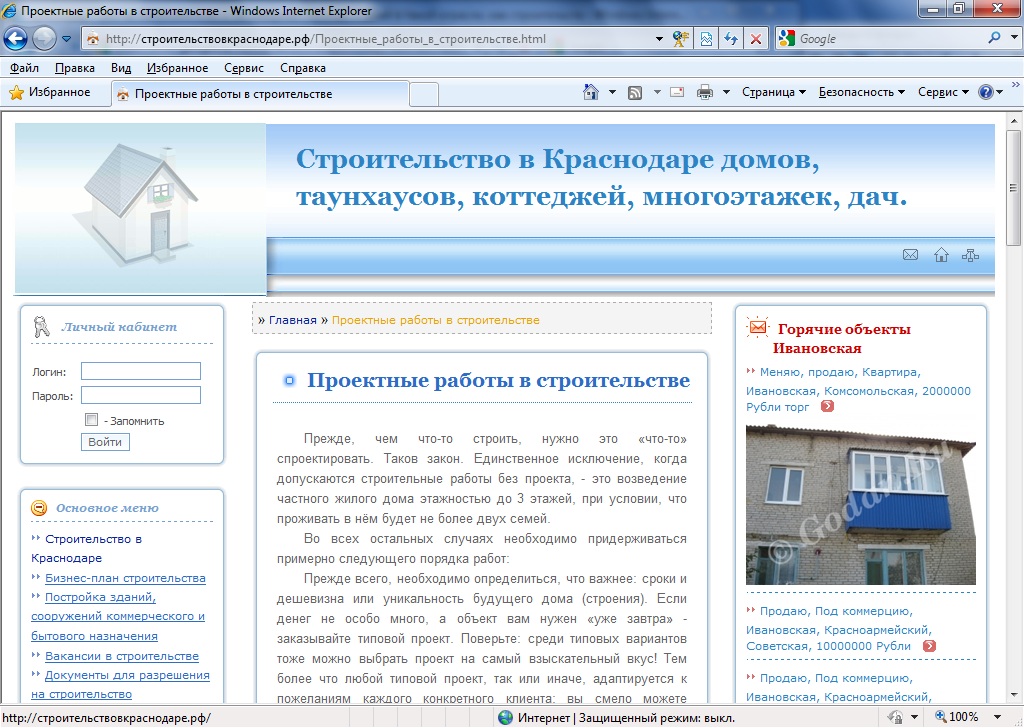This screenshot has width=1024, height=728.
Task: Click the vertical scrollbar thumb
Action: (1014, 188)
